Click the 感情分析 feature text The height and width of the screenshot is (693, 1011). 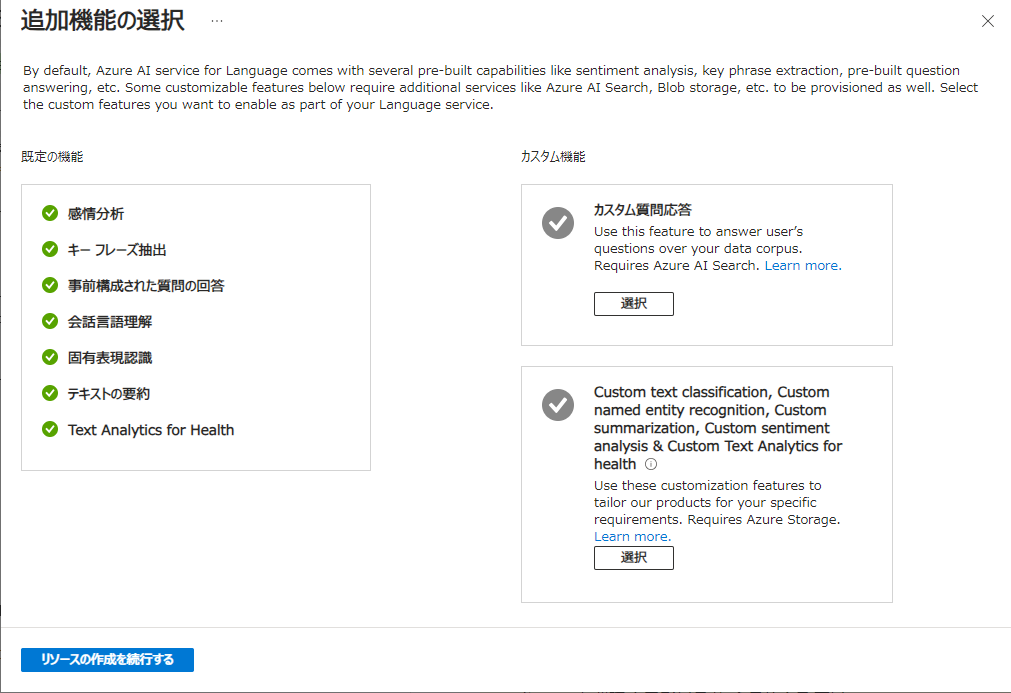(x=95, y=214)
